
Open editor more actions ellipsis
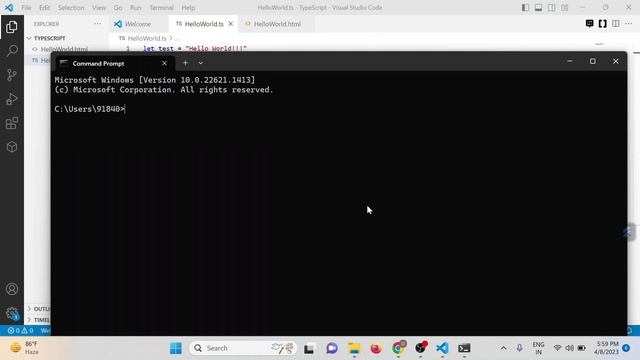pyautogui.click(x=628, y=24)
